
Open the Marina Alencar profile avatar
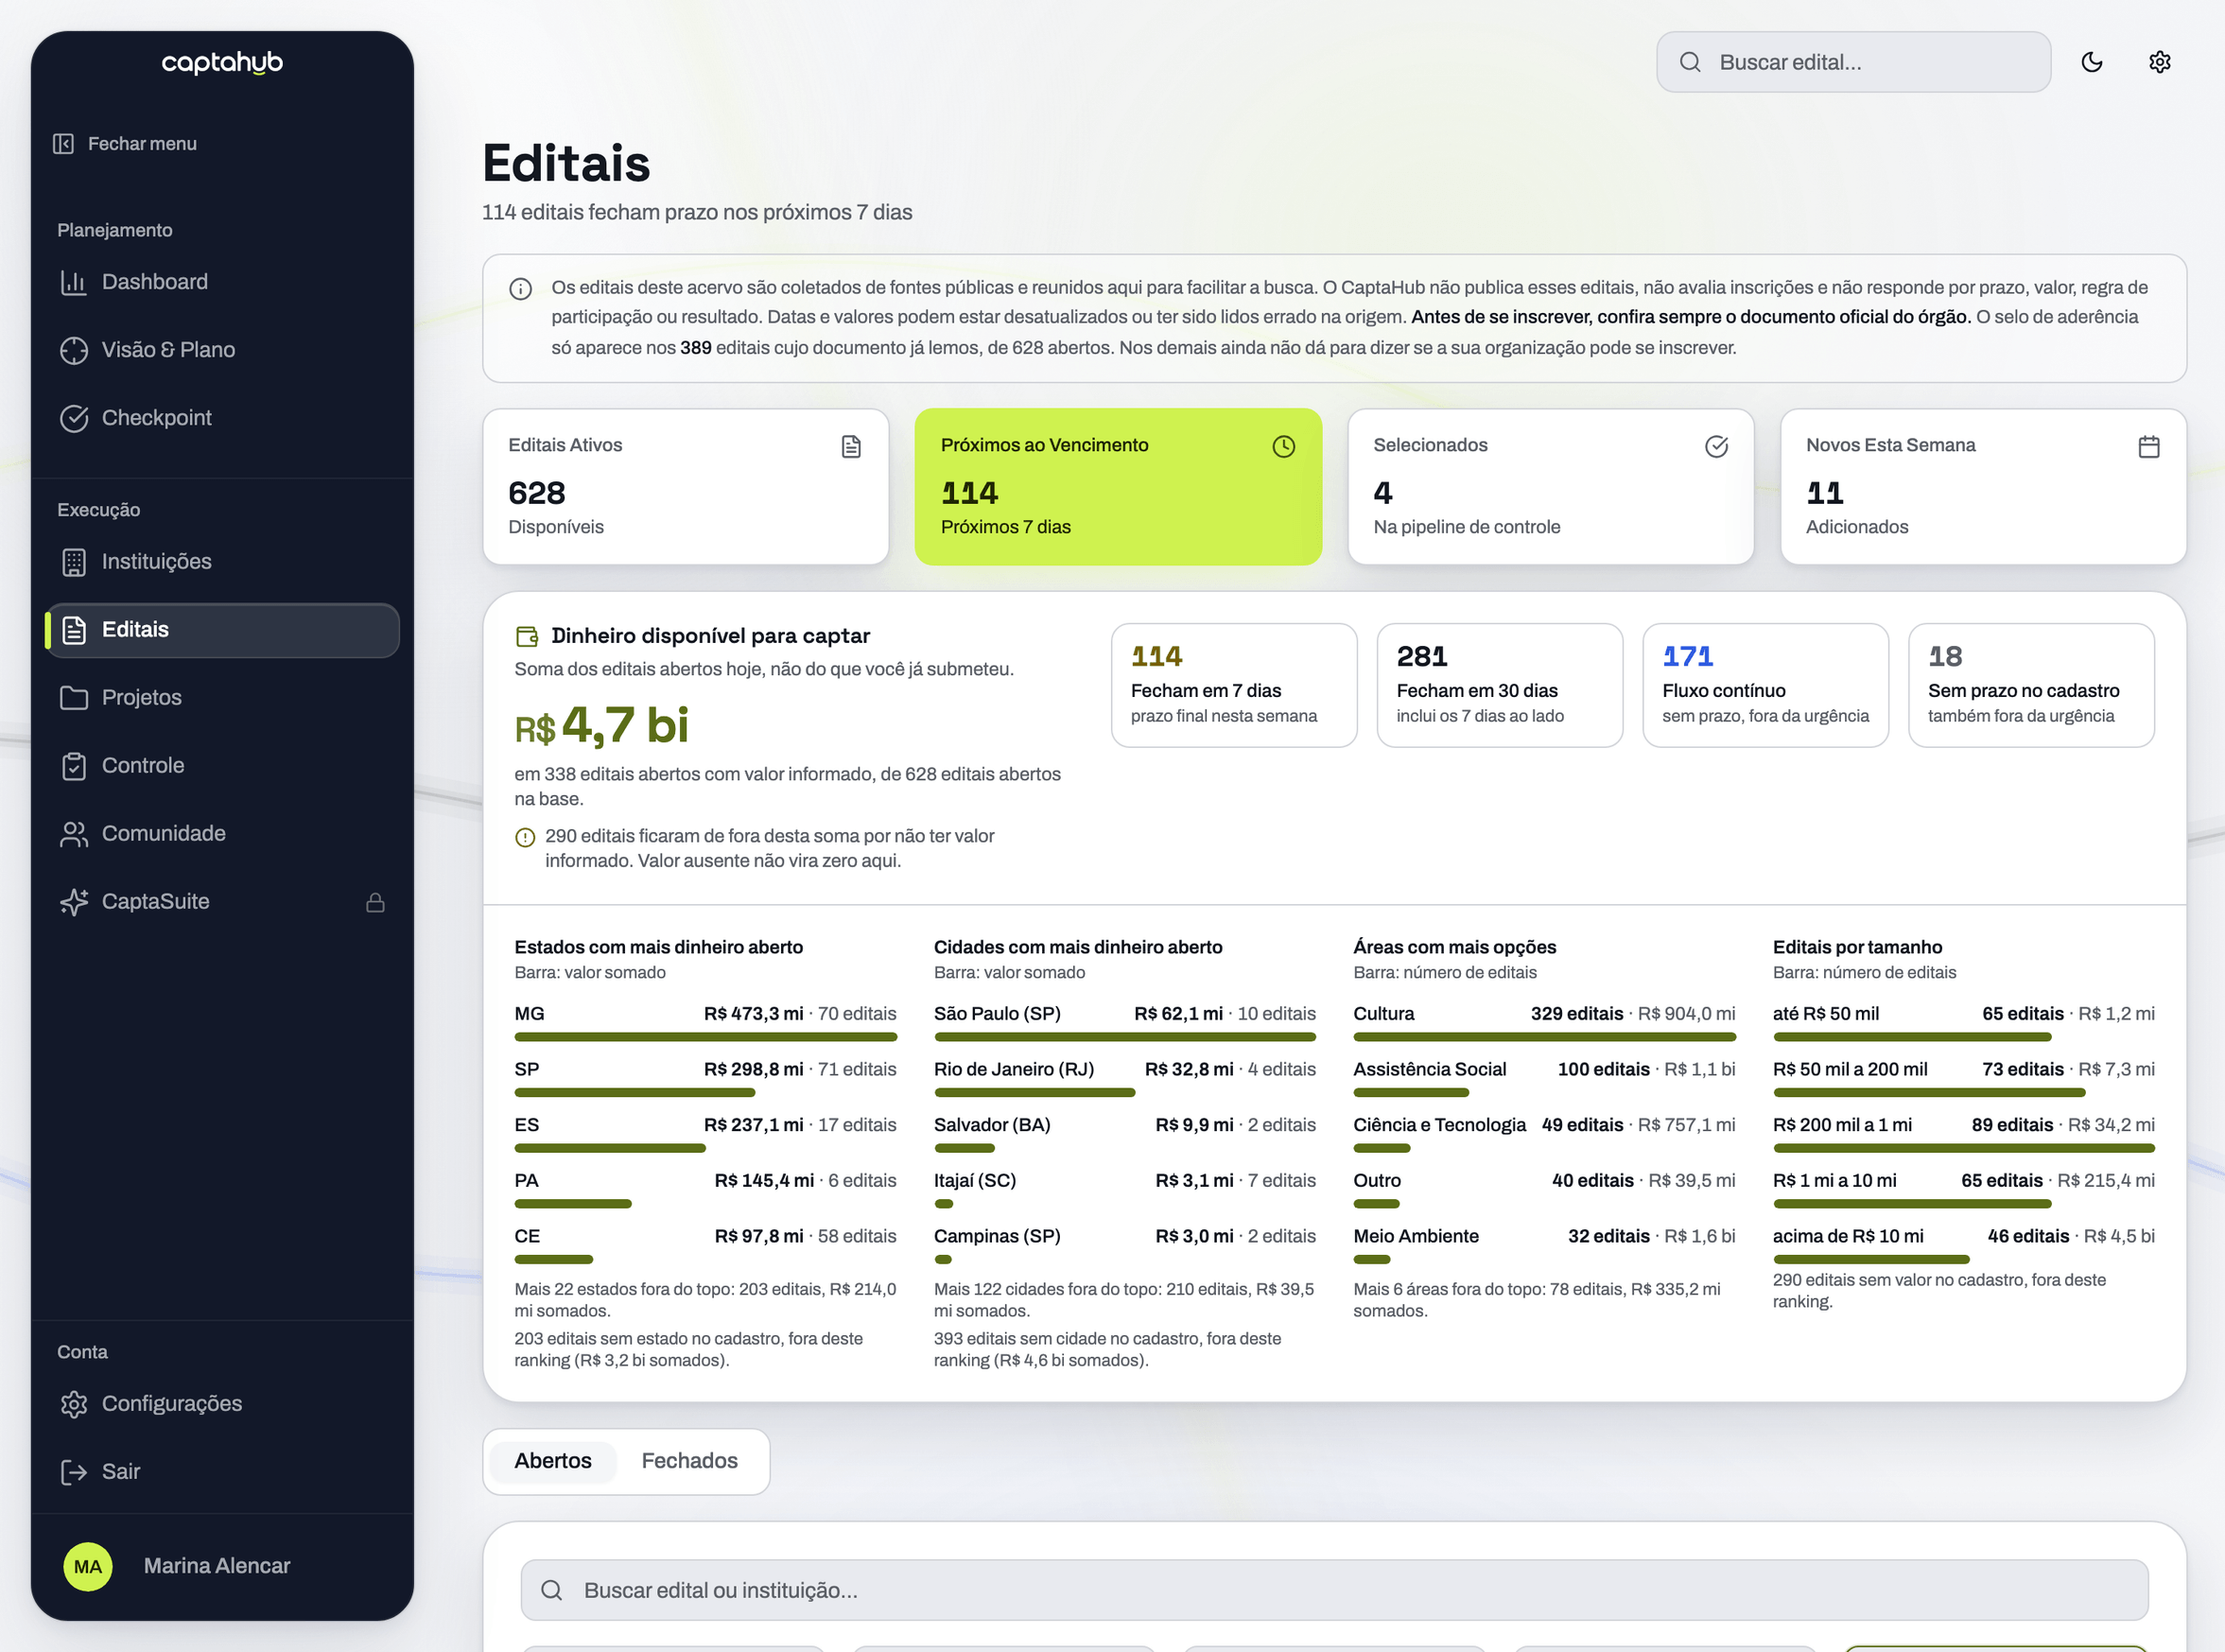(x=88, y=1567)
